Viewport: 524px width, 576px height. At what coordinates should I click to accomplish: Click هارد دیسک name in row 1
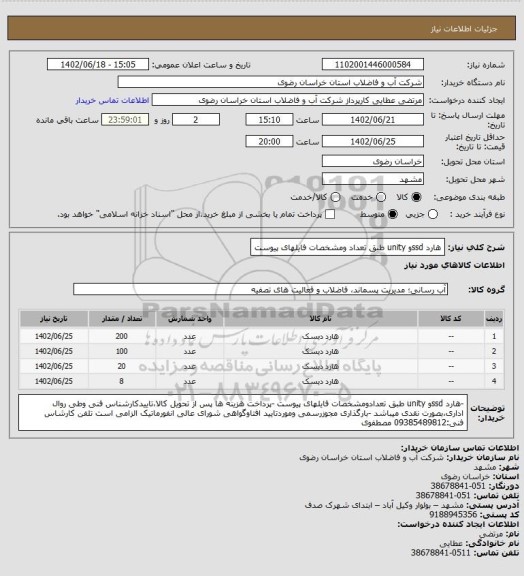320,336
